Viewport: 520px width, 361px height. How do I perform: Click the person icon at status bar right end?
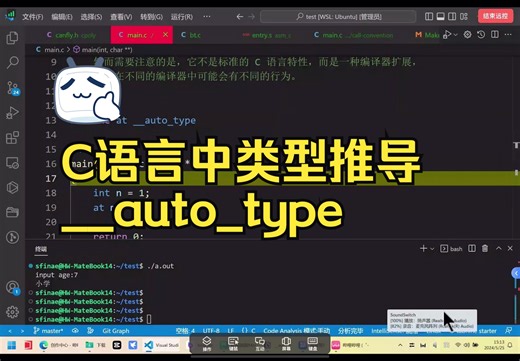tap(508, 330)
